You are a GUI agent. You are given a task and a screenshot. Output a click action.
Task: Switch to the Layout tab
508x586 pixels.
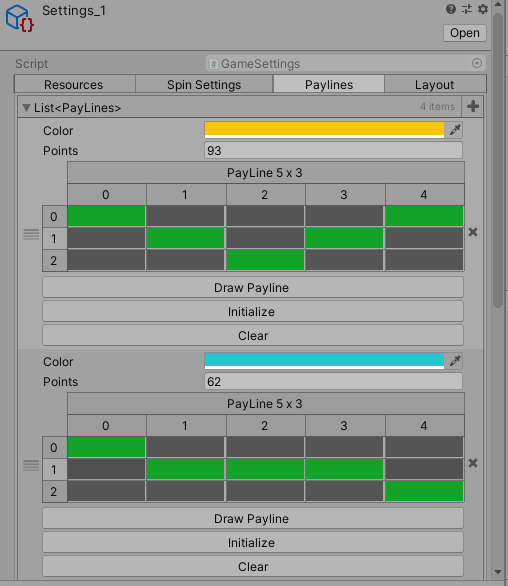tap(435, 84)
